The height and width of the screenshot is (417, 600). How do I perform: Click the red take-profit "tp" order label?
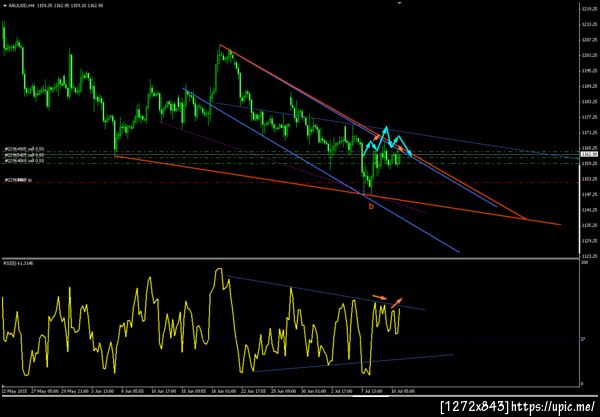18,180
